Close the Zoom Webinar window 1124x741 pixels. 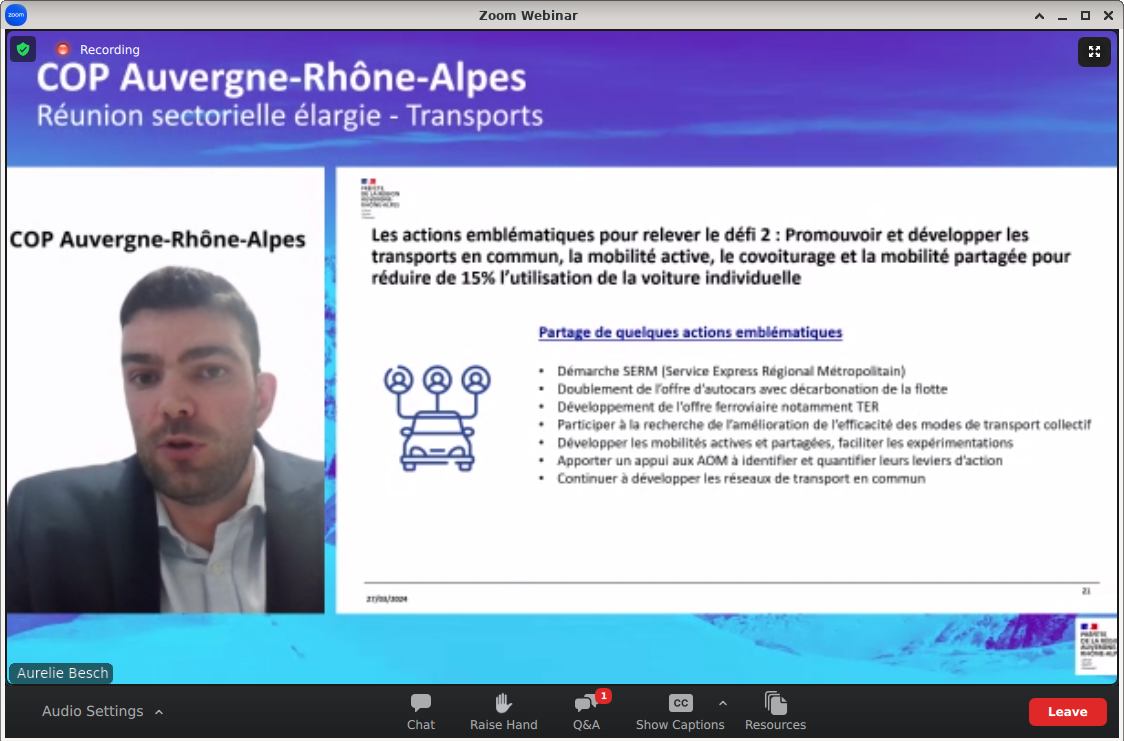pos(1108,16)
